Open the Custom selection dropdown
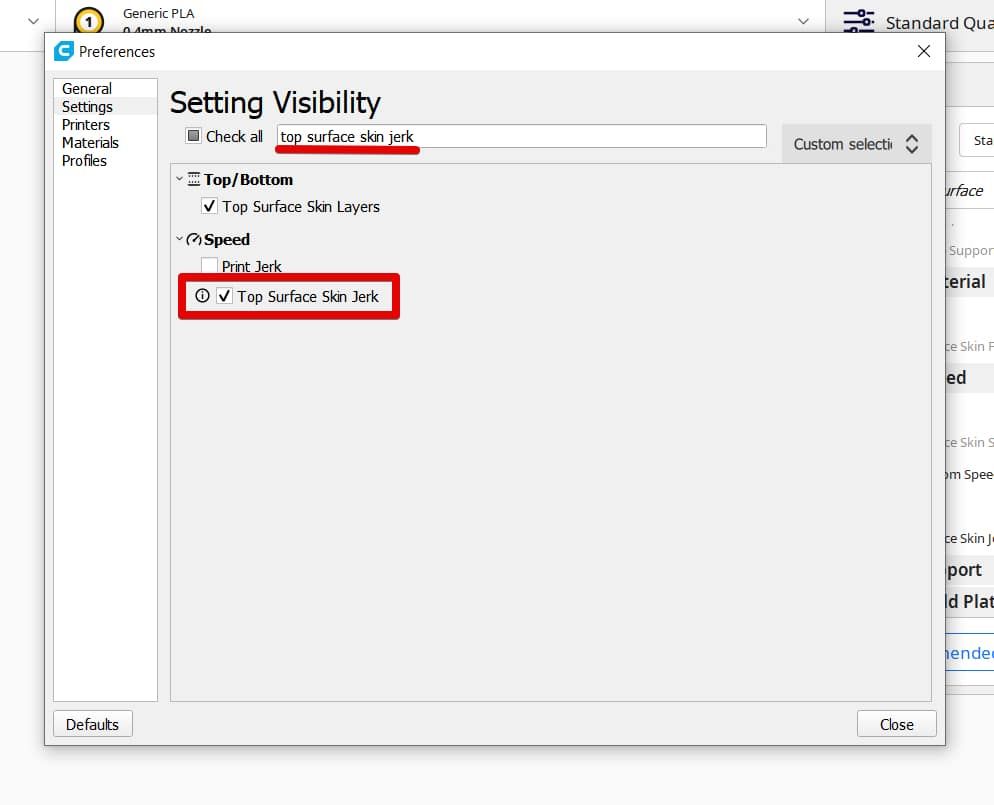The height and width of the screenshot is (805, 994). coord(856,144)
